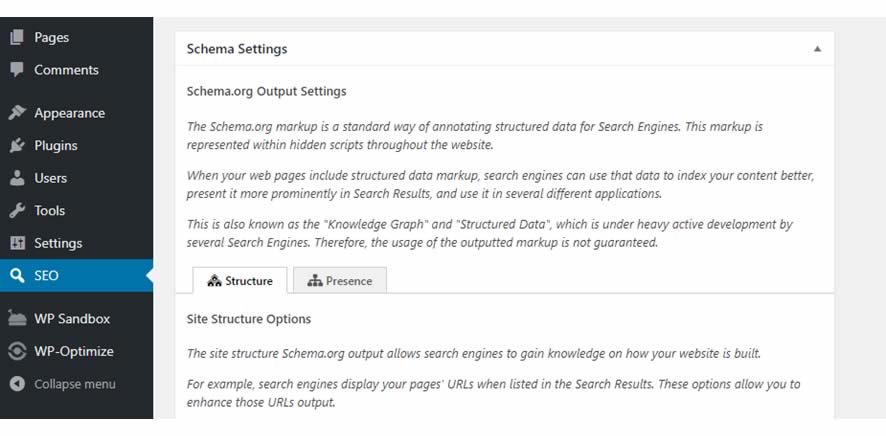Click the Tools wrench icon
The image size is (886, 436).
coord(17,211)
